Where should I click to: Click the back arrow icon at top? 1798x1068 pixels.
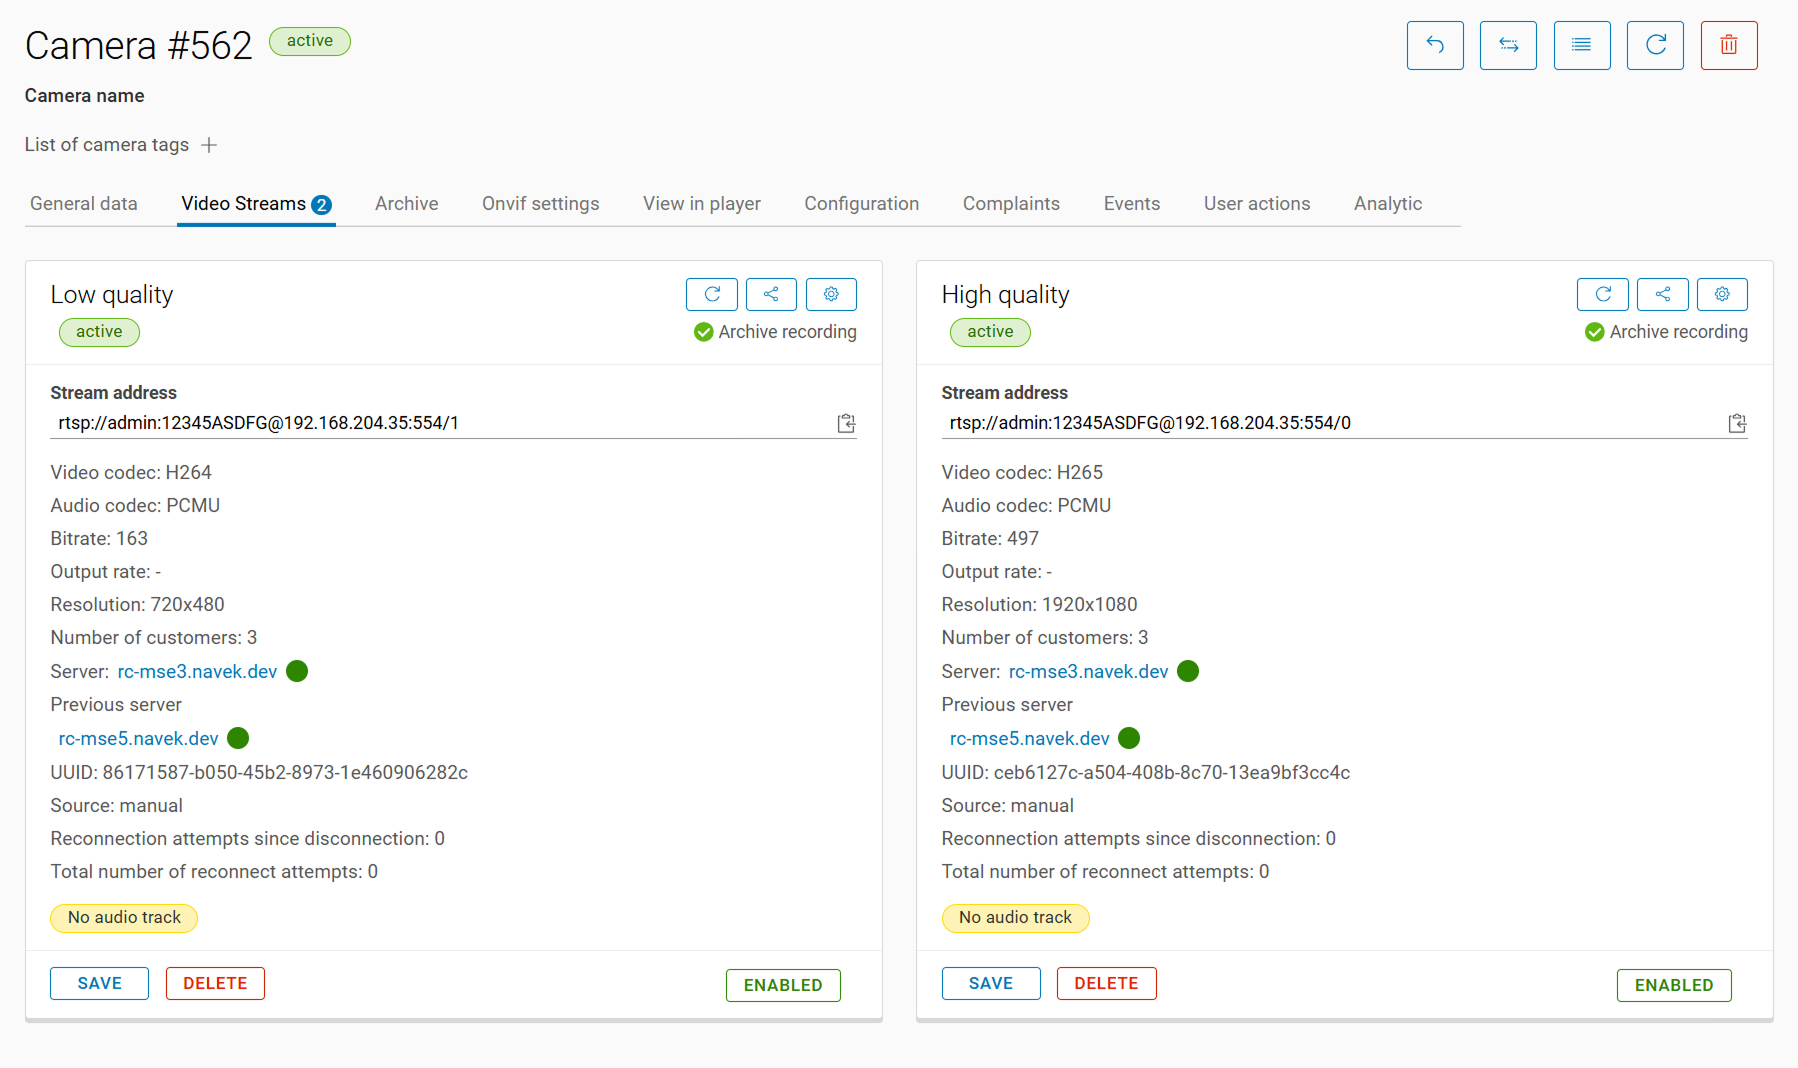coord(1434,45)
